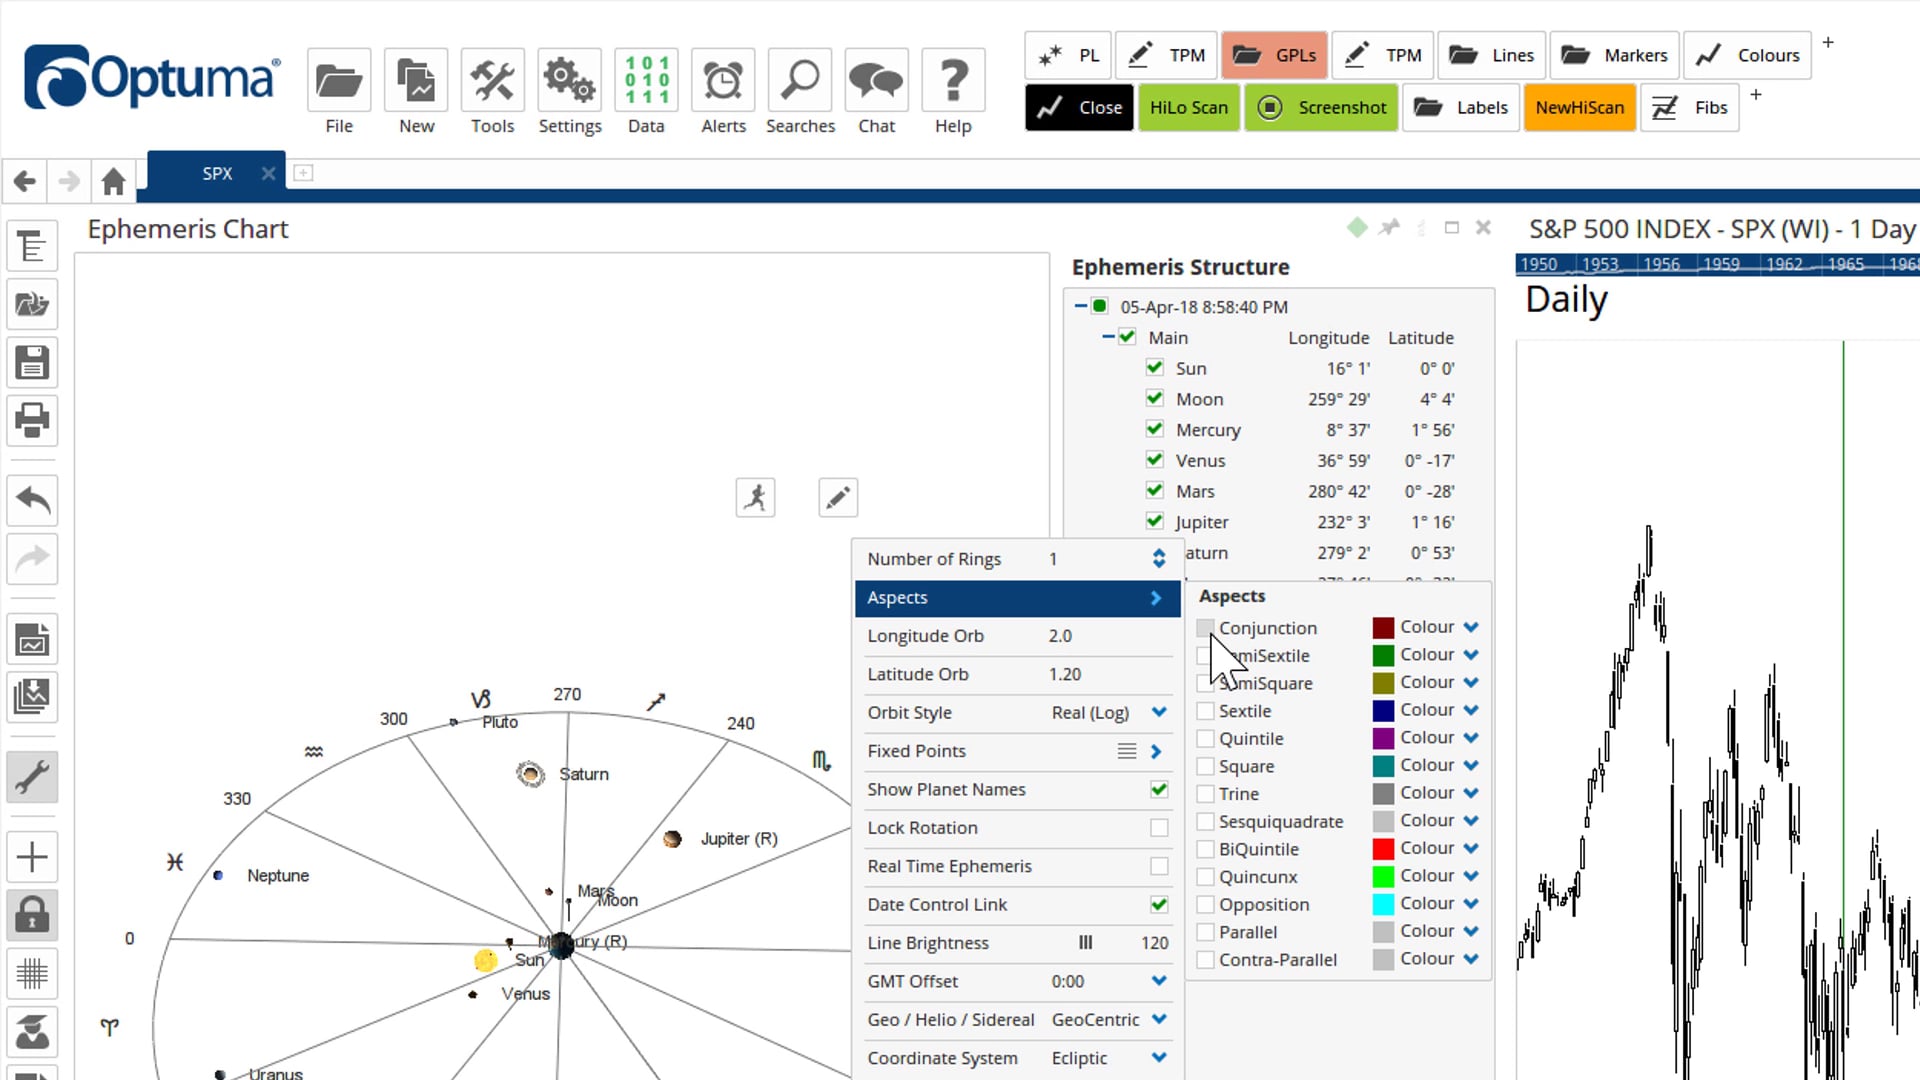Click the Number of Rings stepper arrows

click(1159, 559)
